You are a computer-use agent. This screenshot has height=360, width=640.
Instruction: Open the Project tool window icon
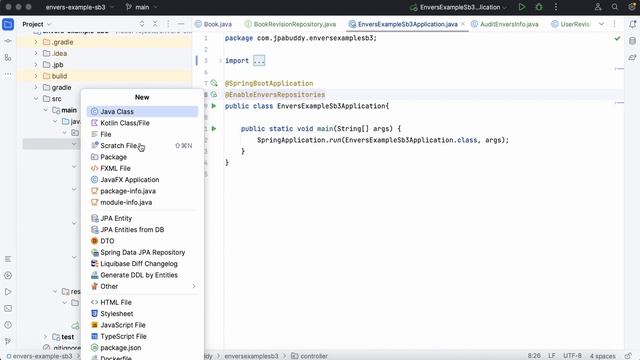(x=8, y=24)
